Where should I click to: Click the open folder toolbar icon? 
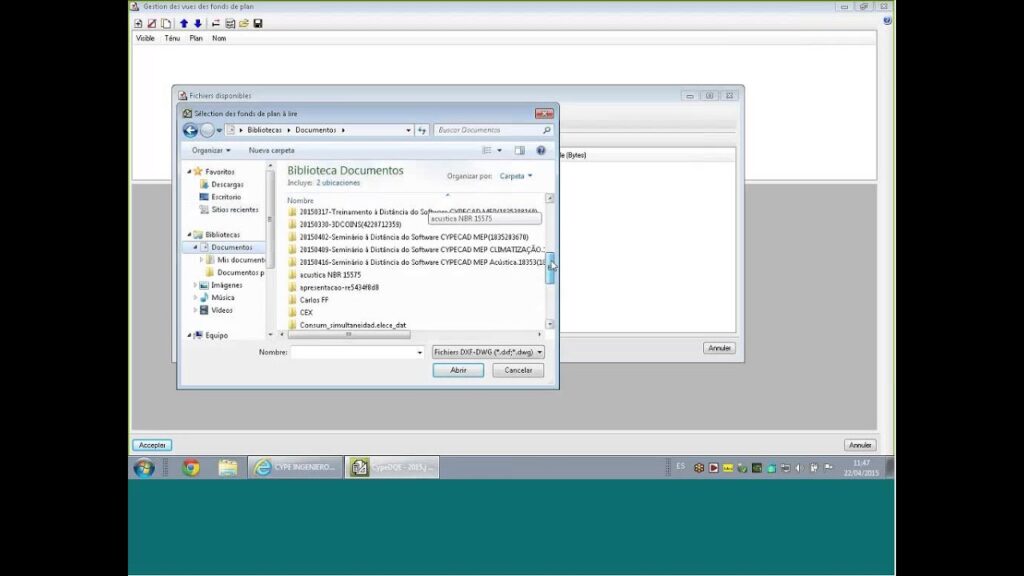(x=244, y=23)
